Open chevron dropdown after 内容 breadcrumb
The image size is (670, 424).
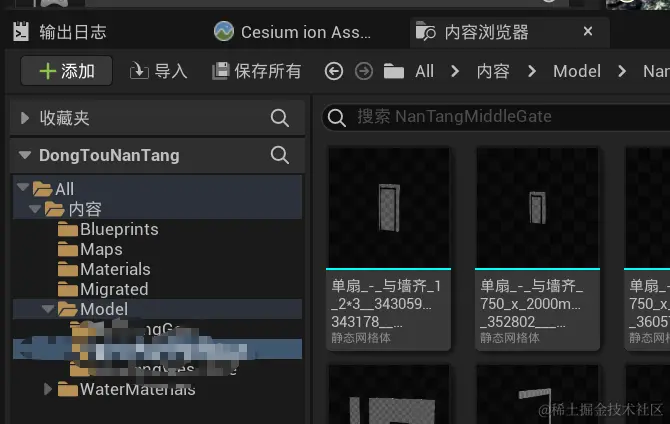532,71
